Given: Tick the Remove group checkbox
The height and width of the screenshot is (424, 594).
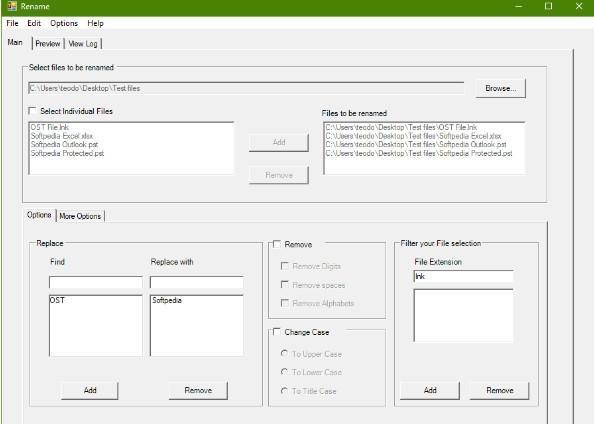Looking at the screenshot, I should (x=277, y=244).
